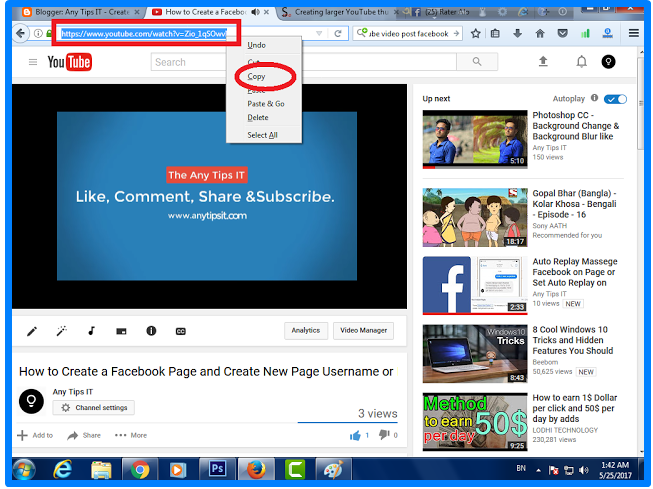Open Photoshop from the taskbar

pos(217,469)
